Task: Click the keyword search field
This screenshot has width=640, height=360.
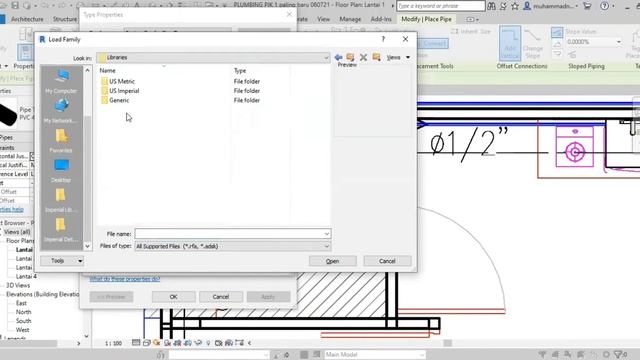Action: pos(441,6)
